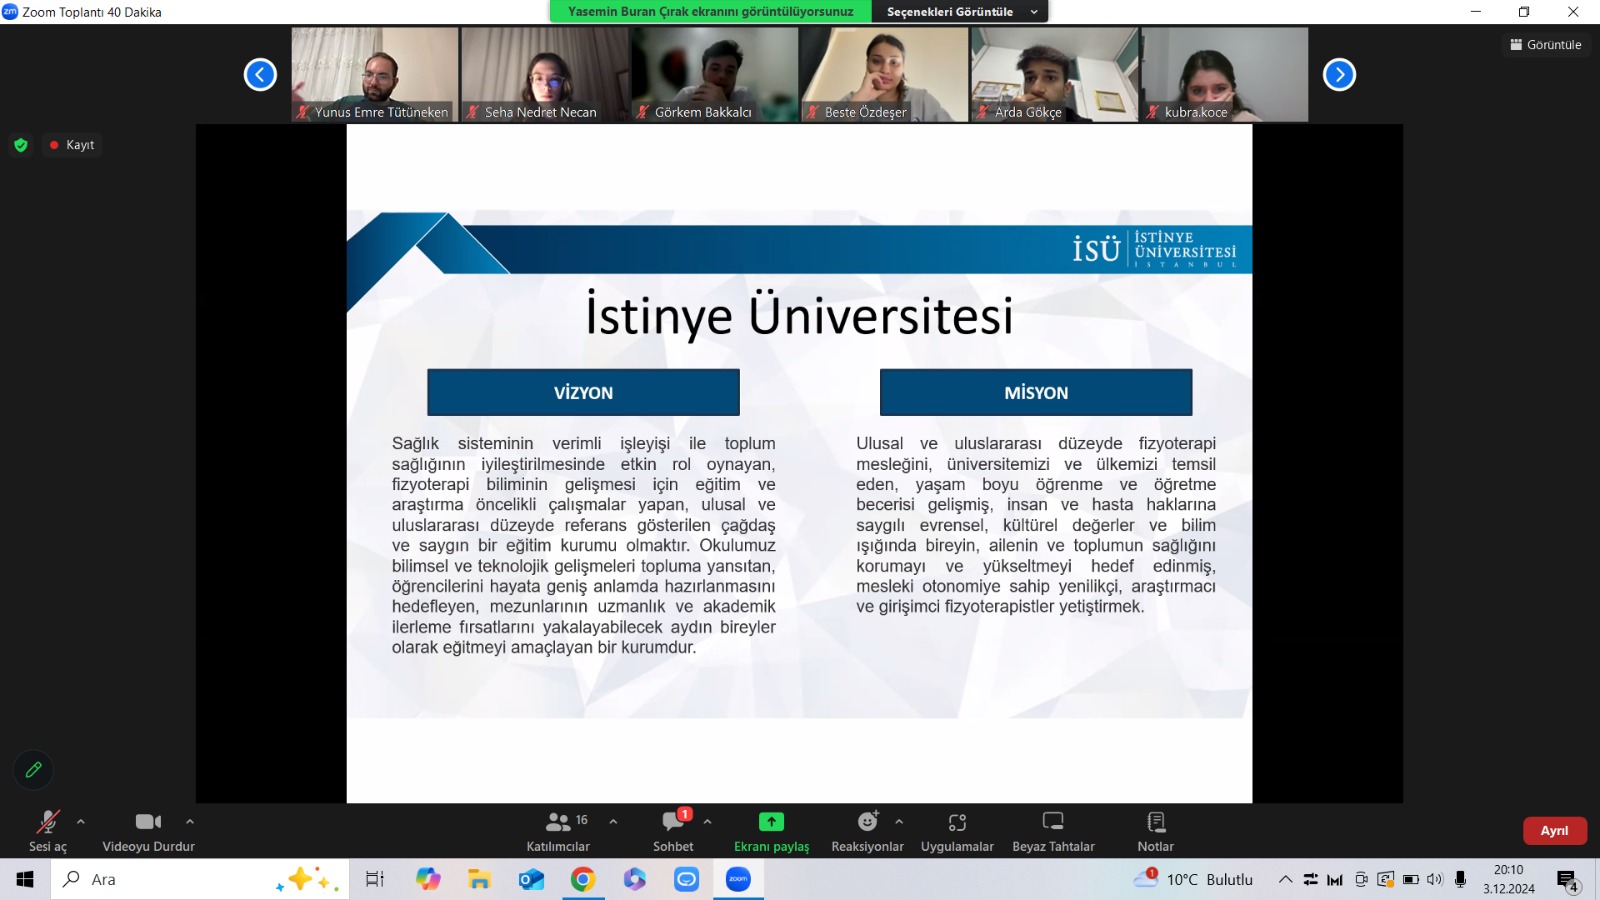Click the green annotation pencil icon
This screenshot has width=1600, height=900.
click(33, 770)
